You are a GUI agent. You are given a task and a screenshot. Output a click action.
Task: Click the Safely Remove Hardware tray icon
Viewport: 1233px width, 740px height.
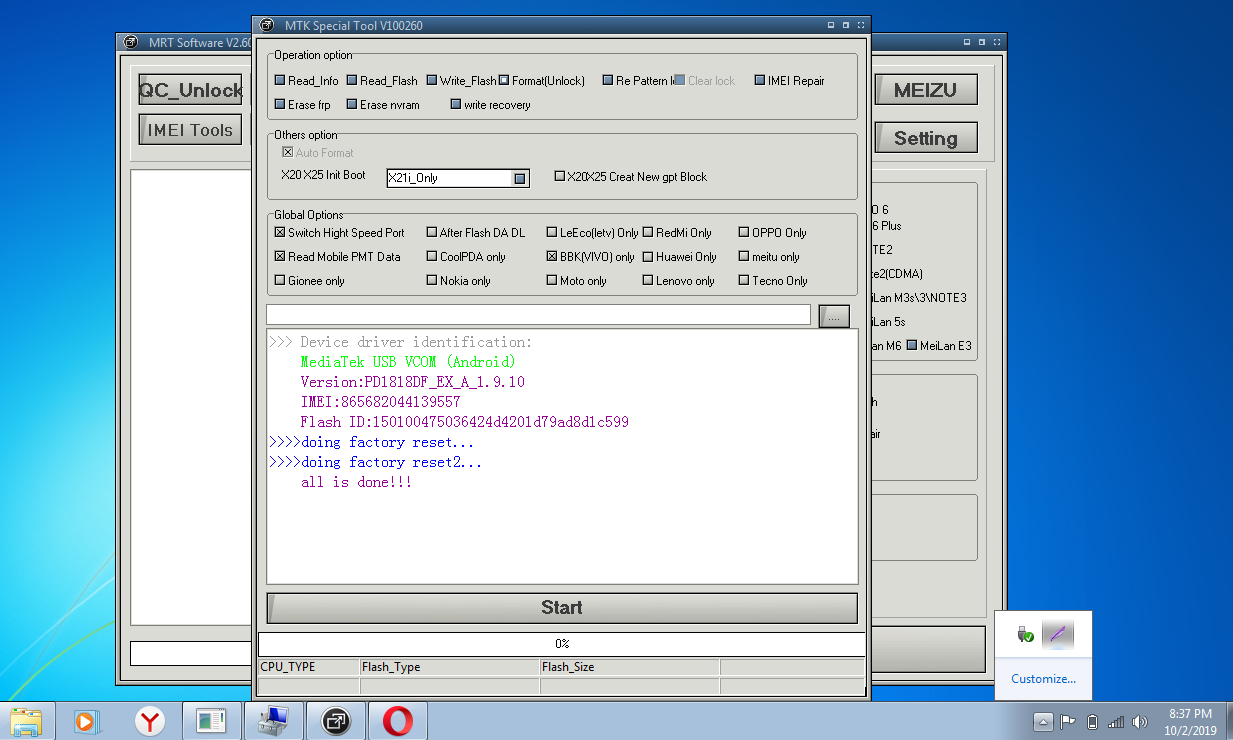point(1025,635)
